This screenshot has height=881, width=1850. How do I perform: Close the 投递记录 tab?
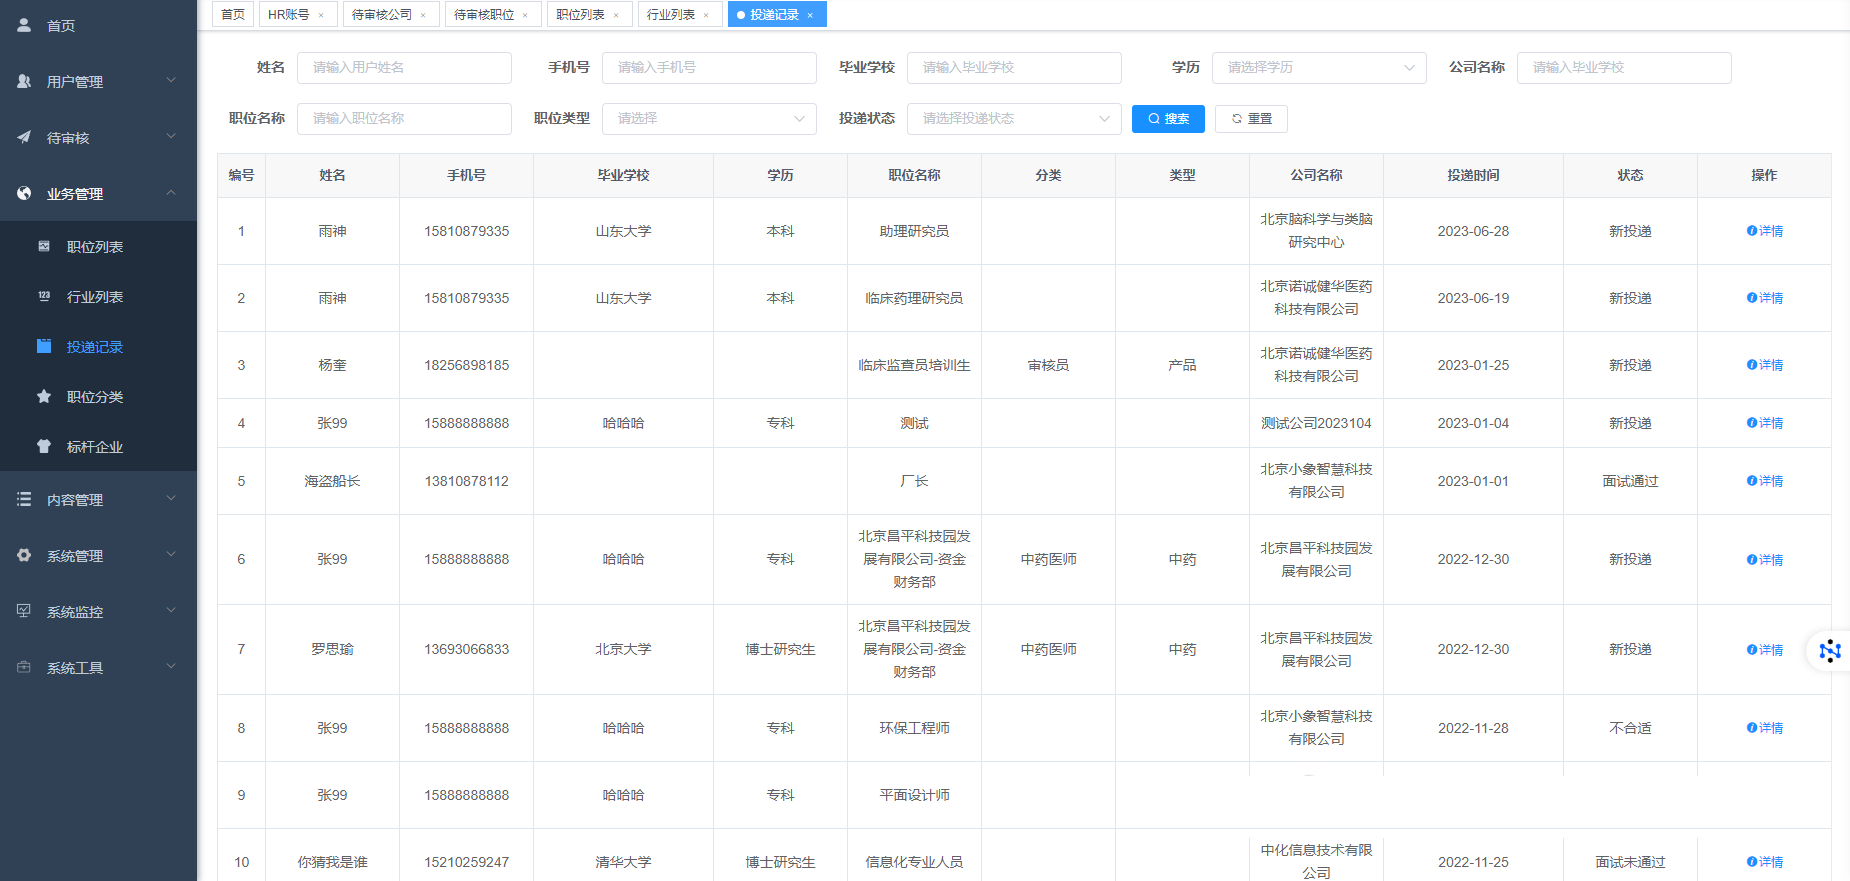810,15
